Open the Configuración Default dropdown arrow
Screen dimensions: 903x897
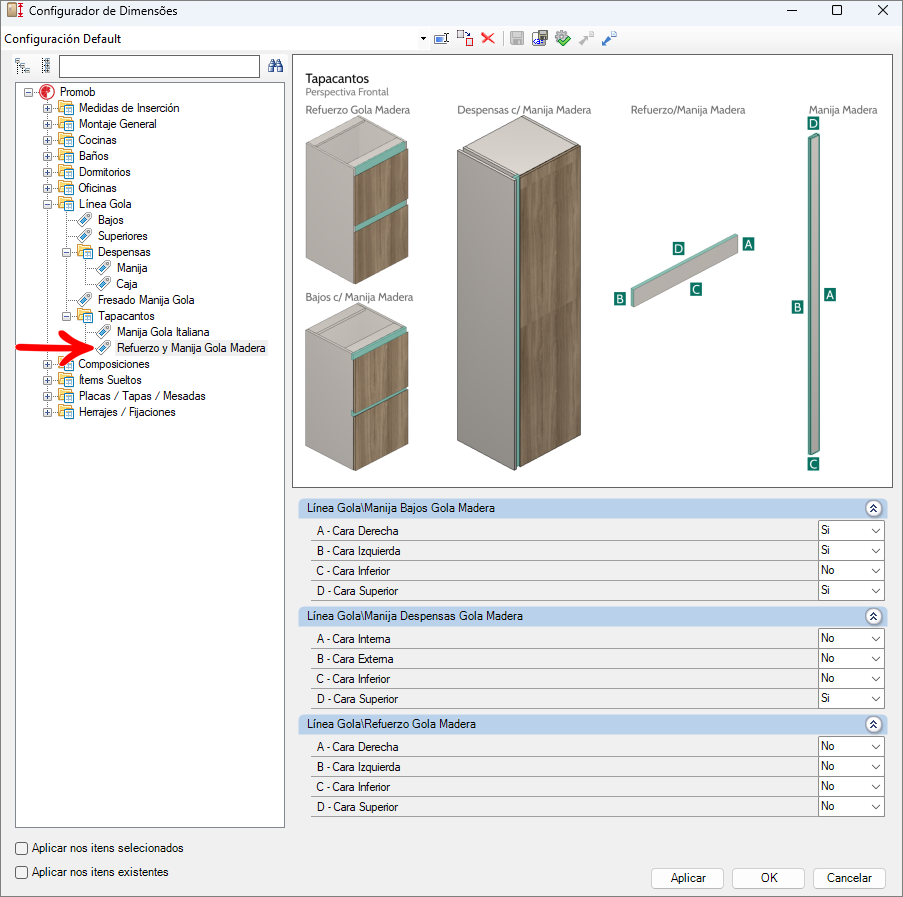pos(423,39)
